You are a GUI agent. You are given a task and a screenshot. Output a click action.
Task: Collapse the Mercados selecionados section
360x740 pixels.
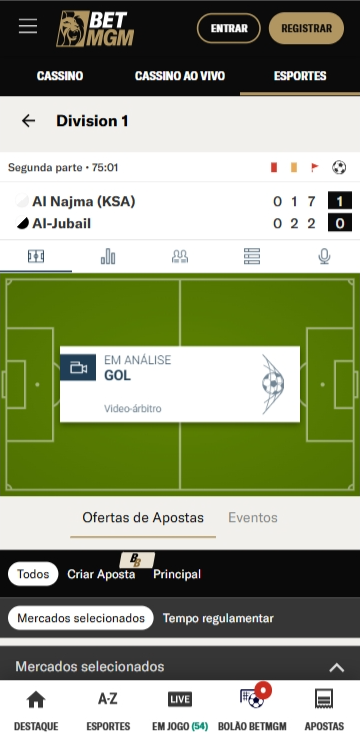(336, 667)
